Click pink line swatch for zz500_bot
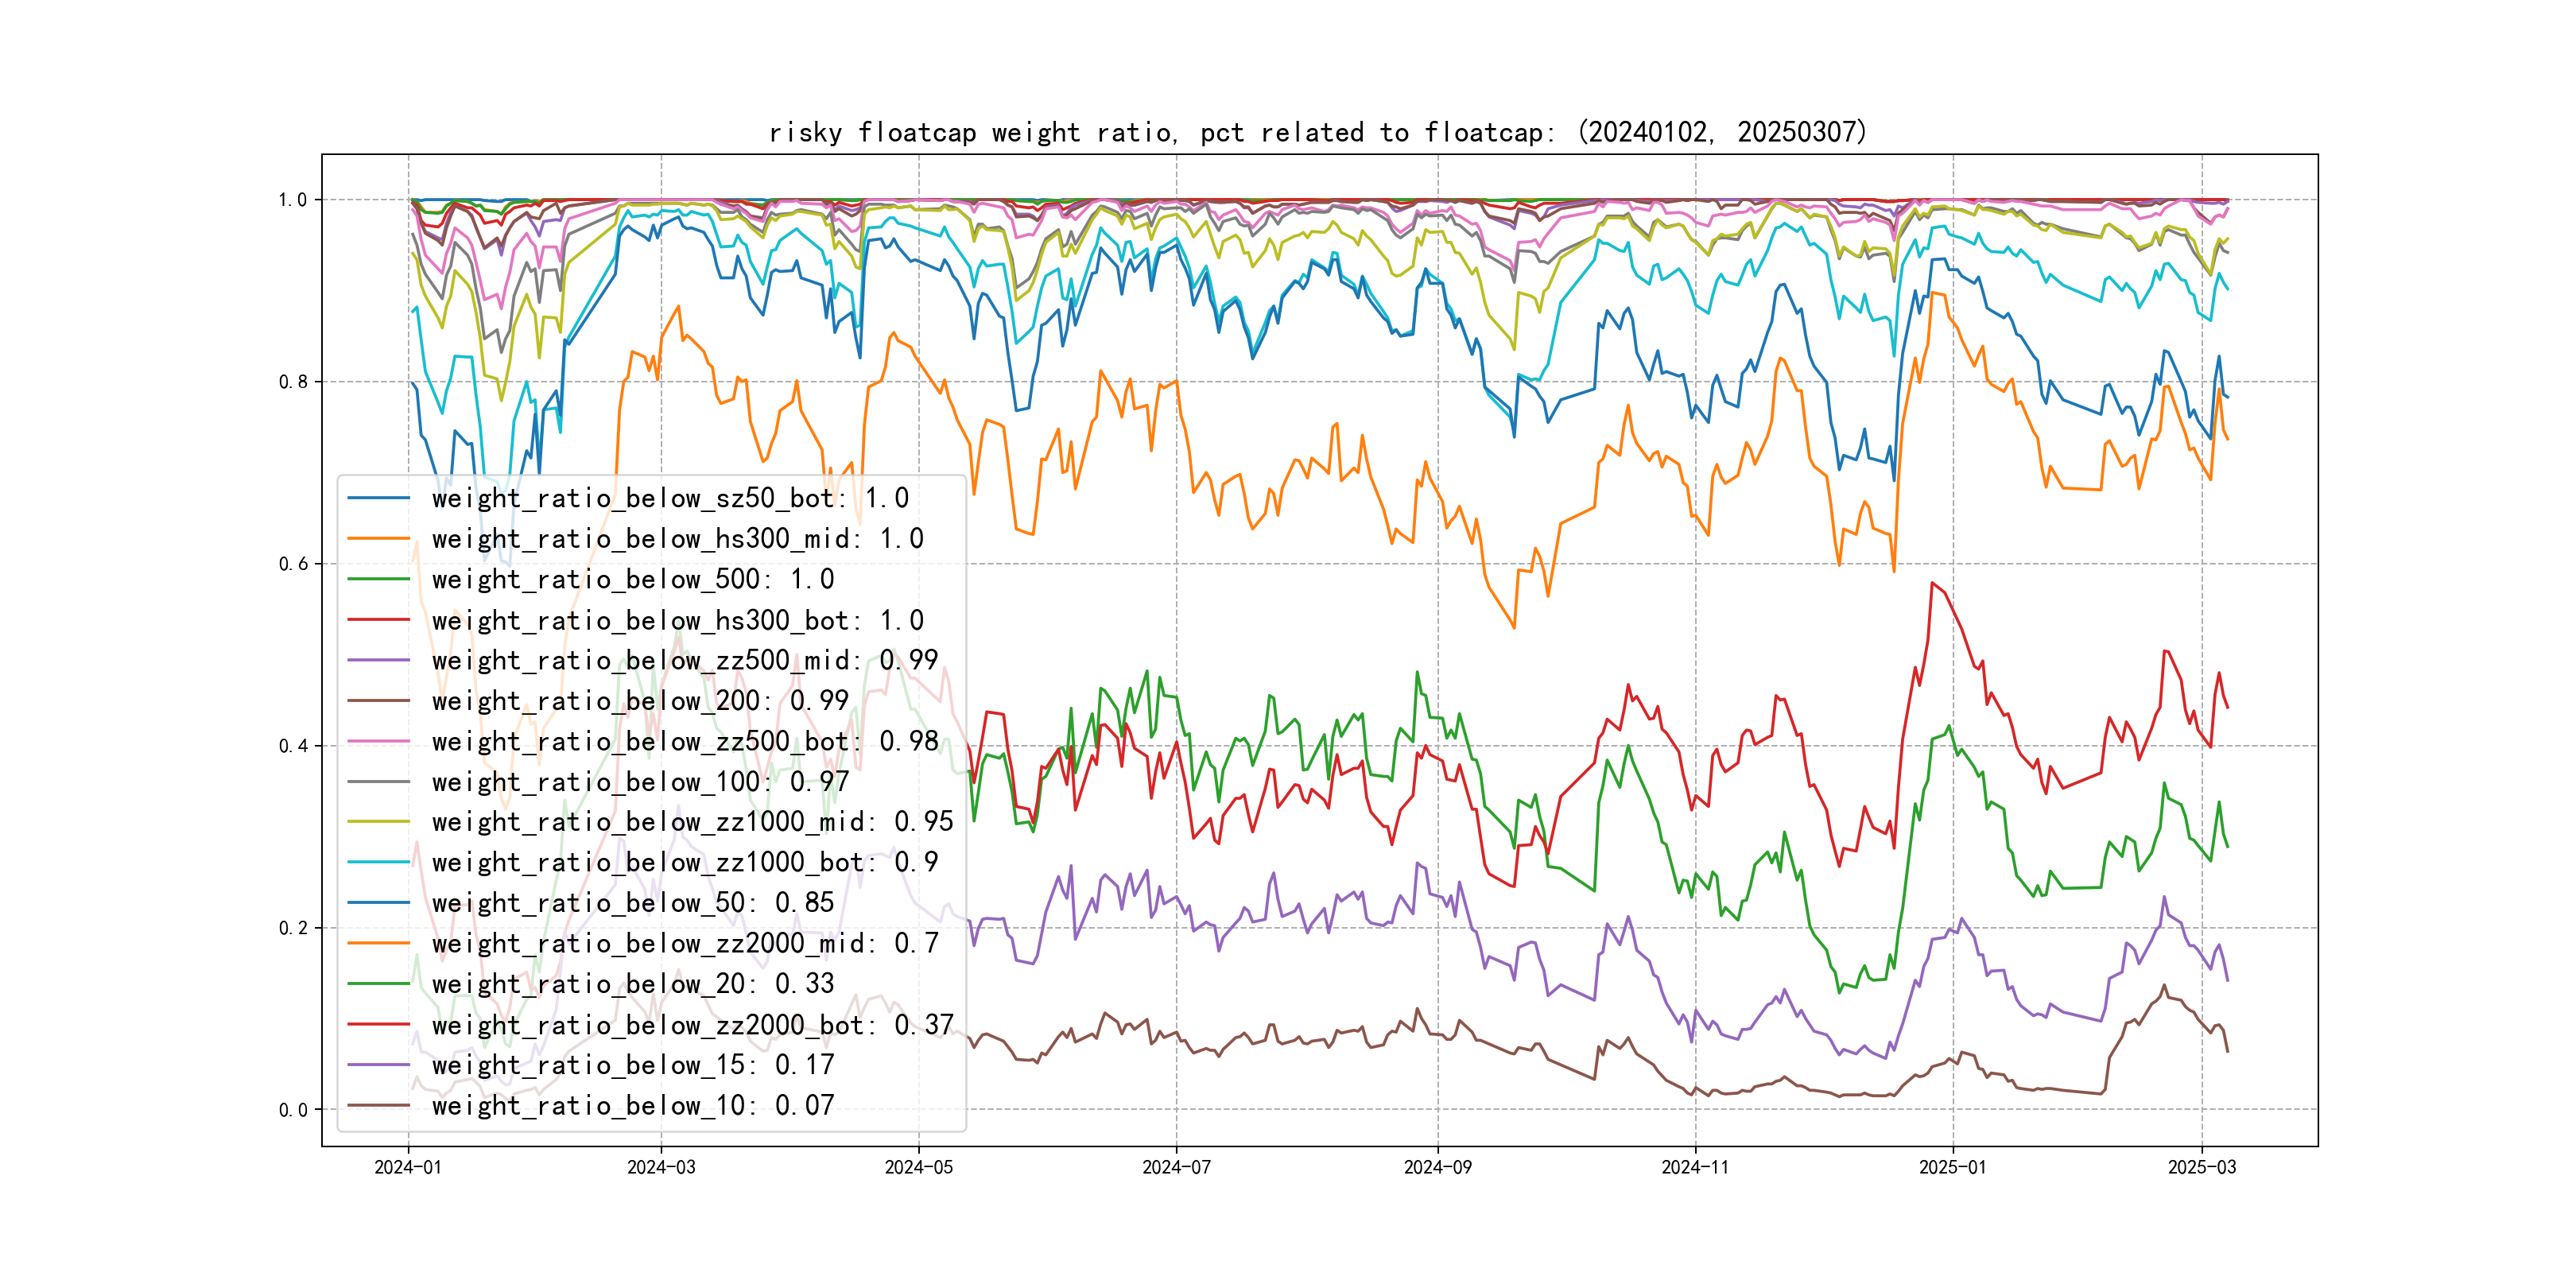 379,742
